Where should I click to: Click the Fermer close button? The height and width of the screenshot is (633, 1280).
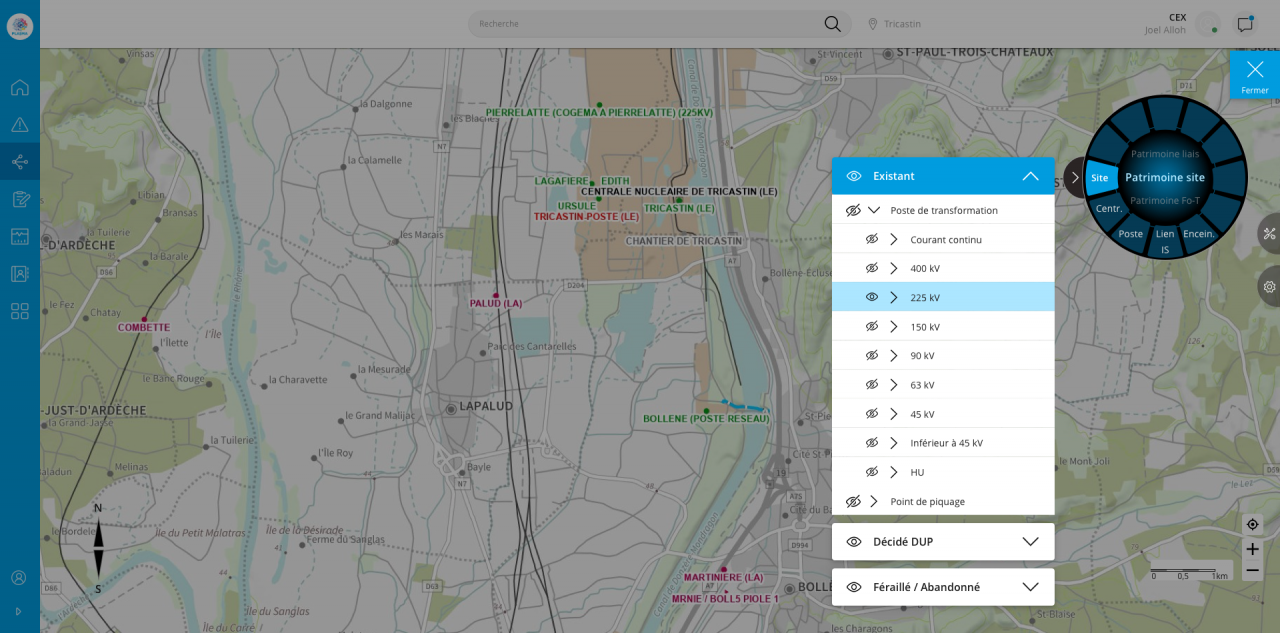[1254, 75]
